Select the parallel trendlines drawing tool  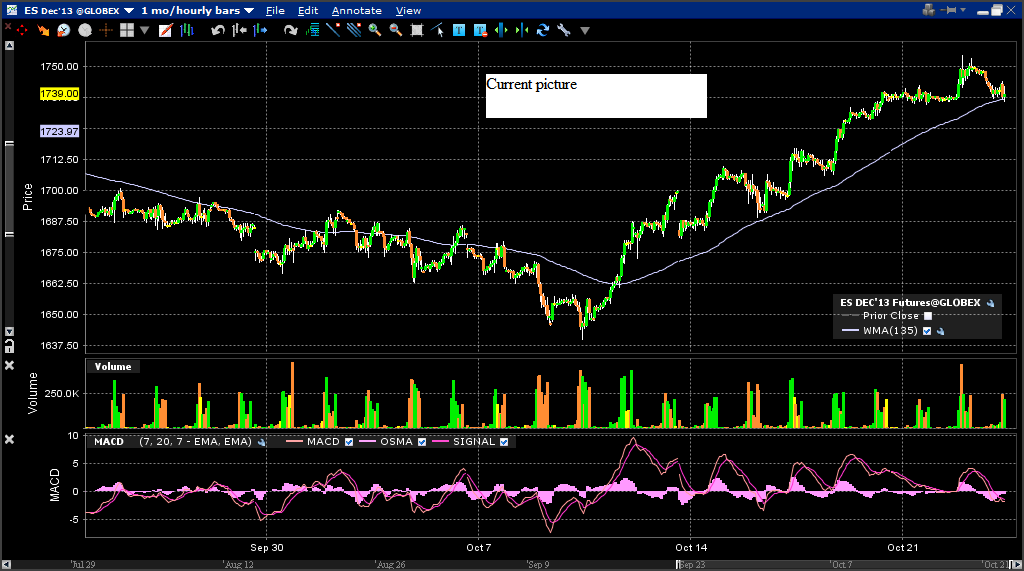click(354, 30)
